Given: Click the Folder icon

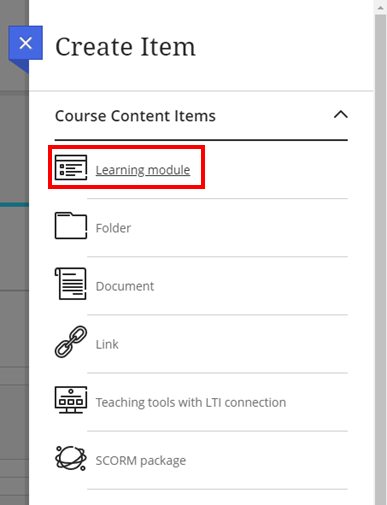Looking at the screenshot, I should pos(71,226).
